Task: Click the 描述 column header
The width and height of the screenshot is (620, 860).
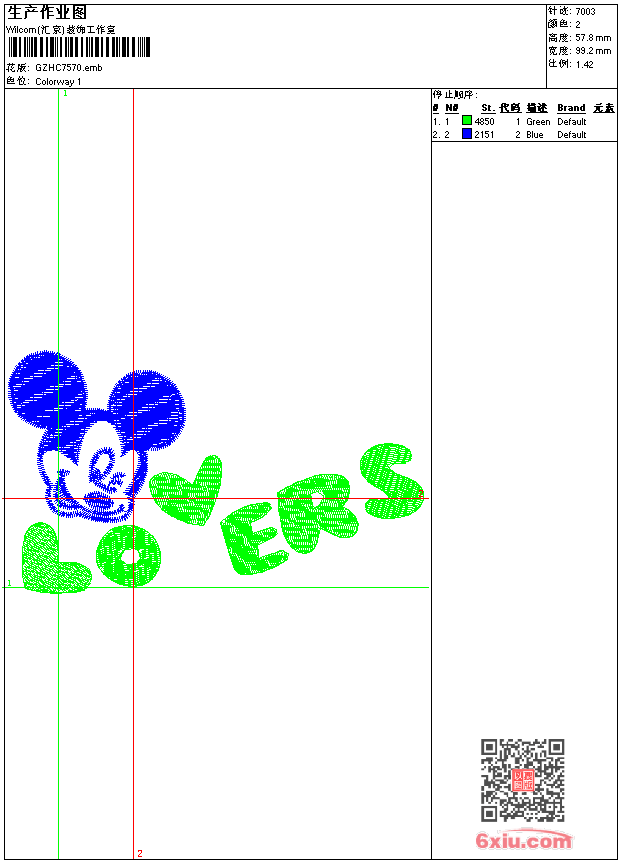Action: (537, 108)
